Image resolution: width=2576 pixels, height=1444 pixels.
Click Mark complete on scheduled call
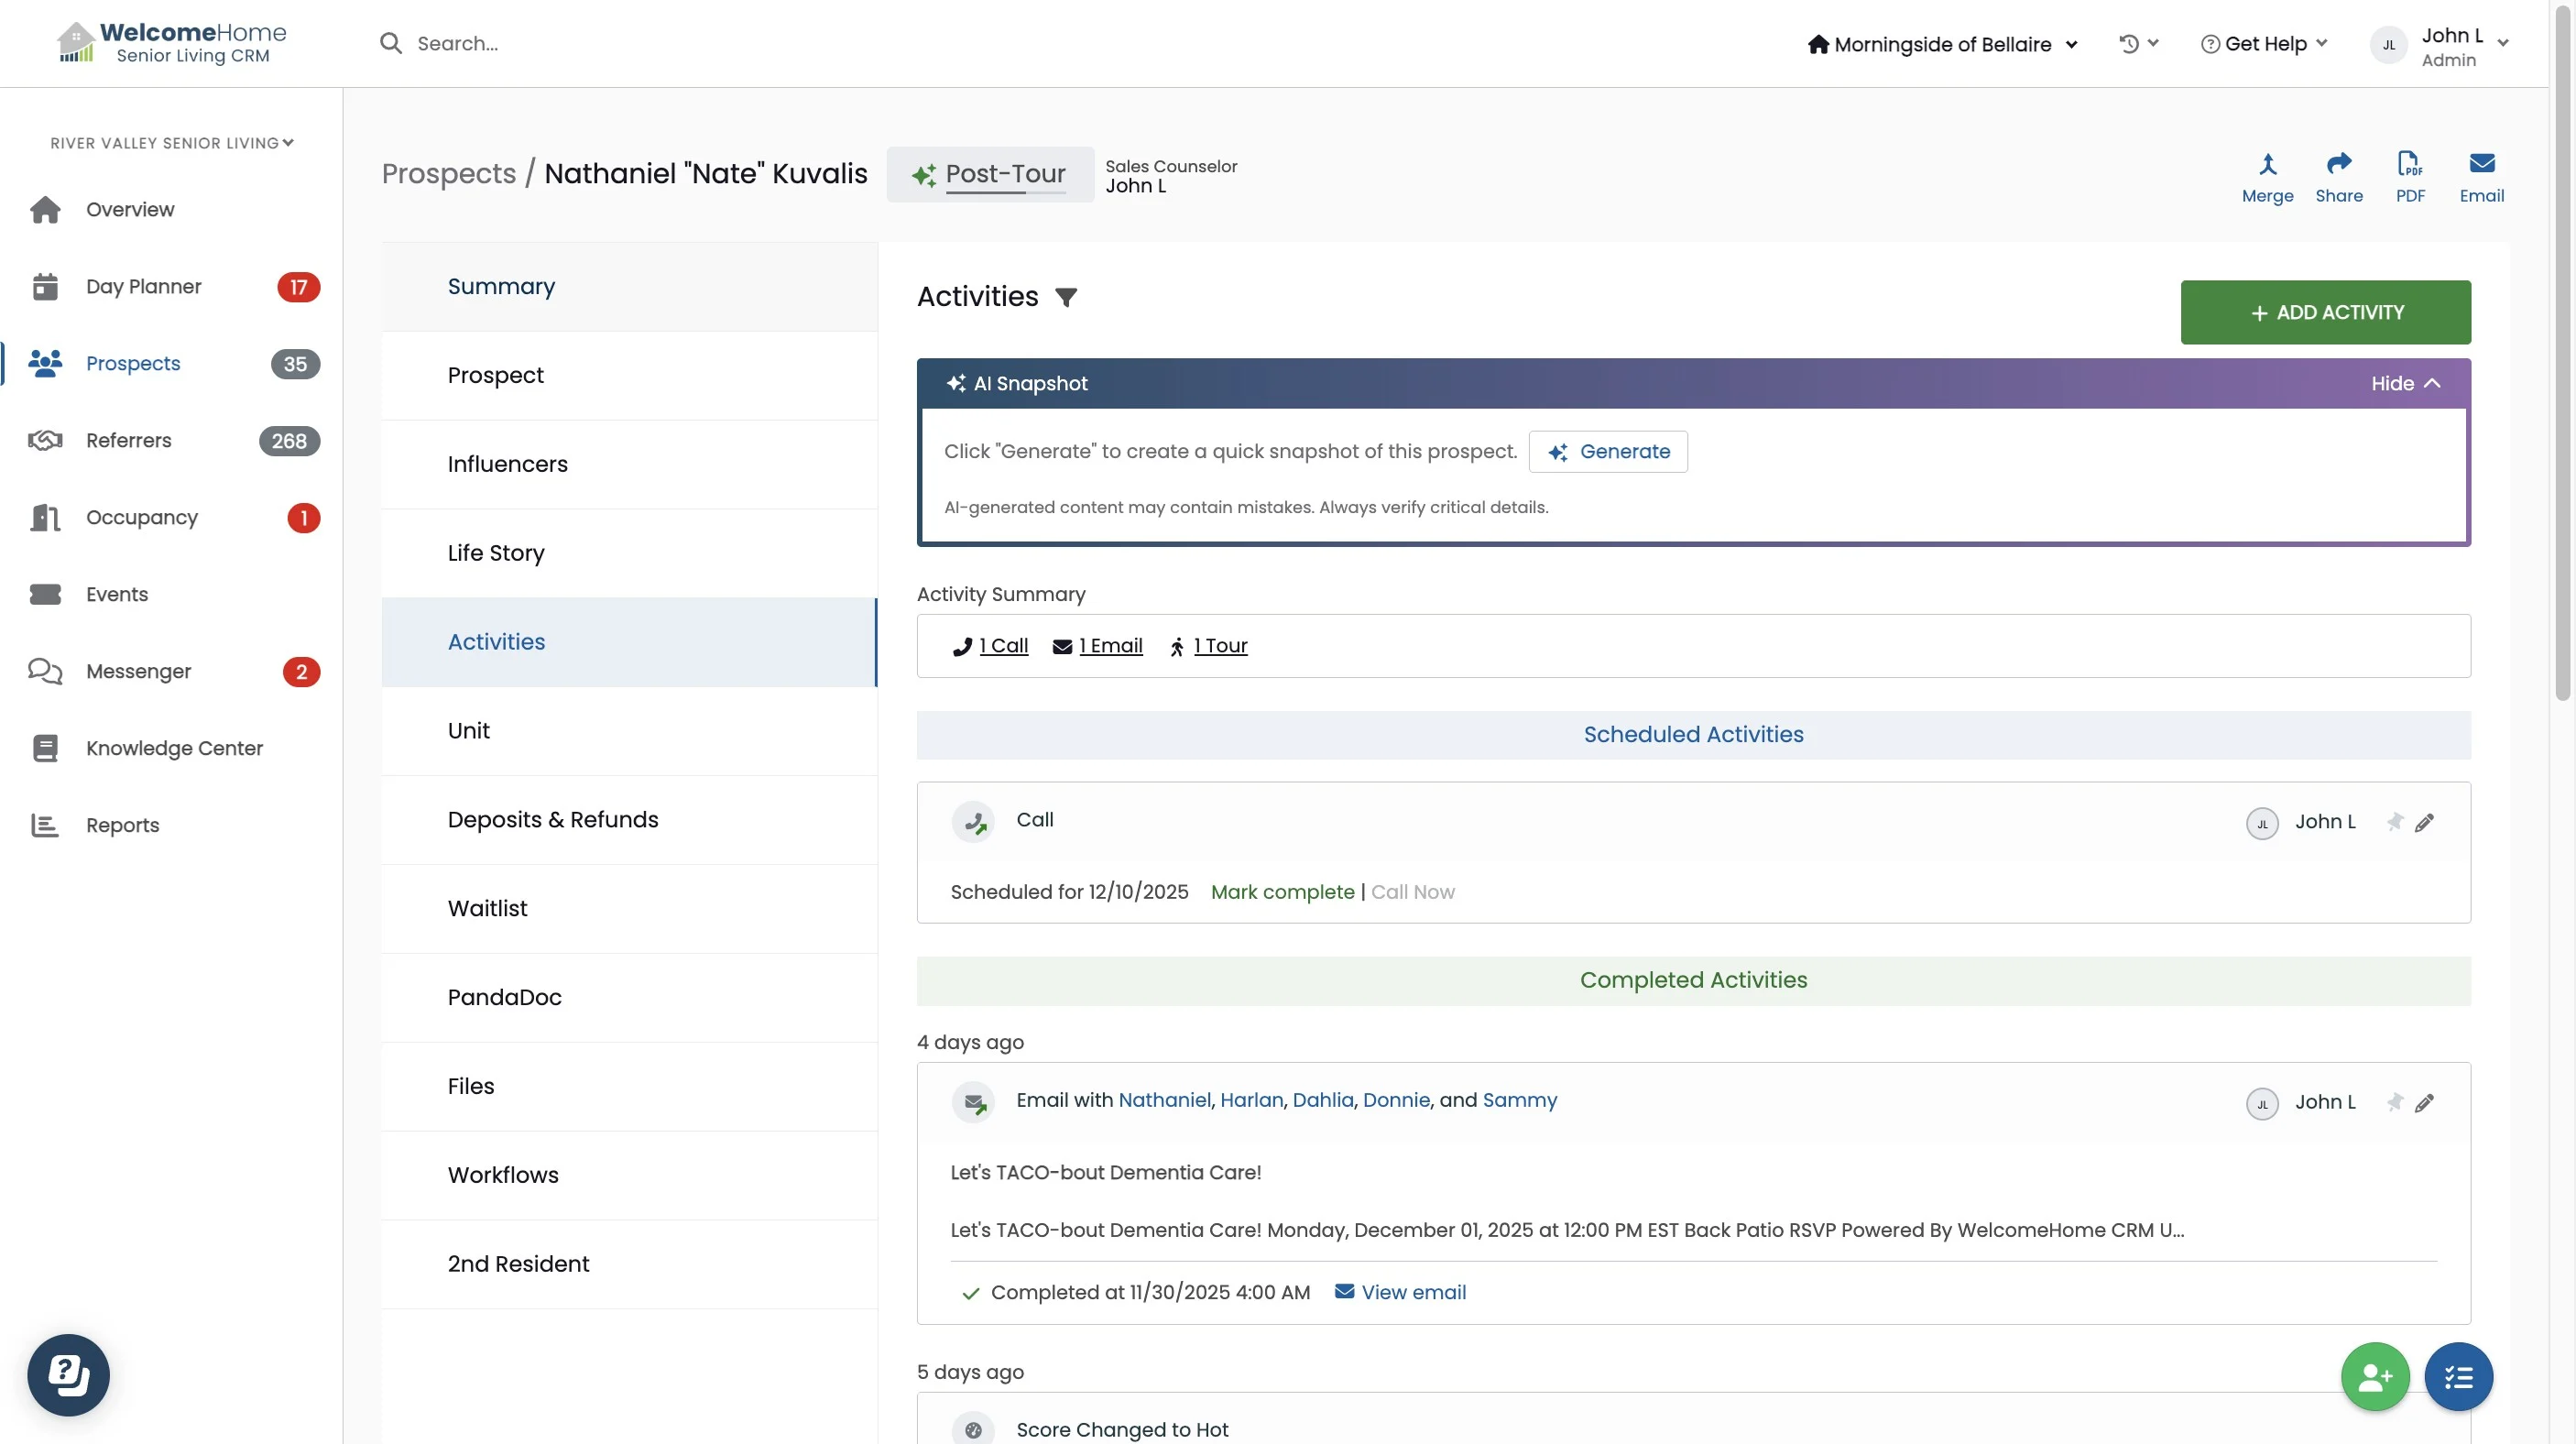(x=1282, y=892)
